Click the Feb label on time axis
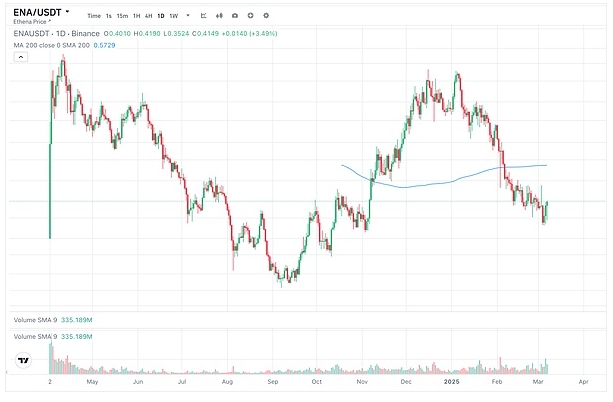Screen dimensions: 613x402 coord(497,382)
